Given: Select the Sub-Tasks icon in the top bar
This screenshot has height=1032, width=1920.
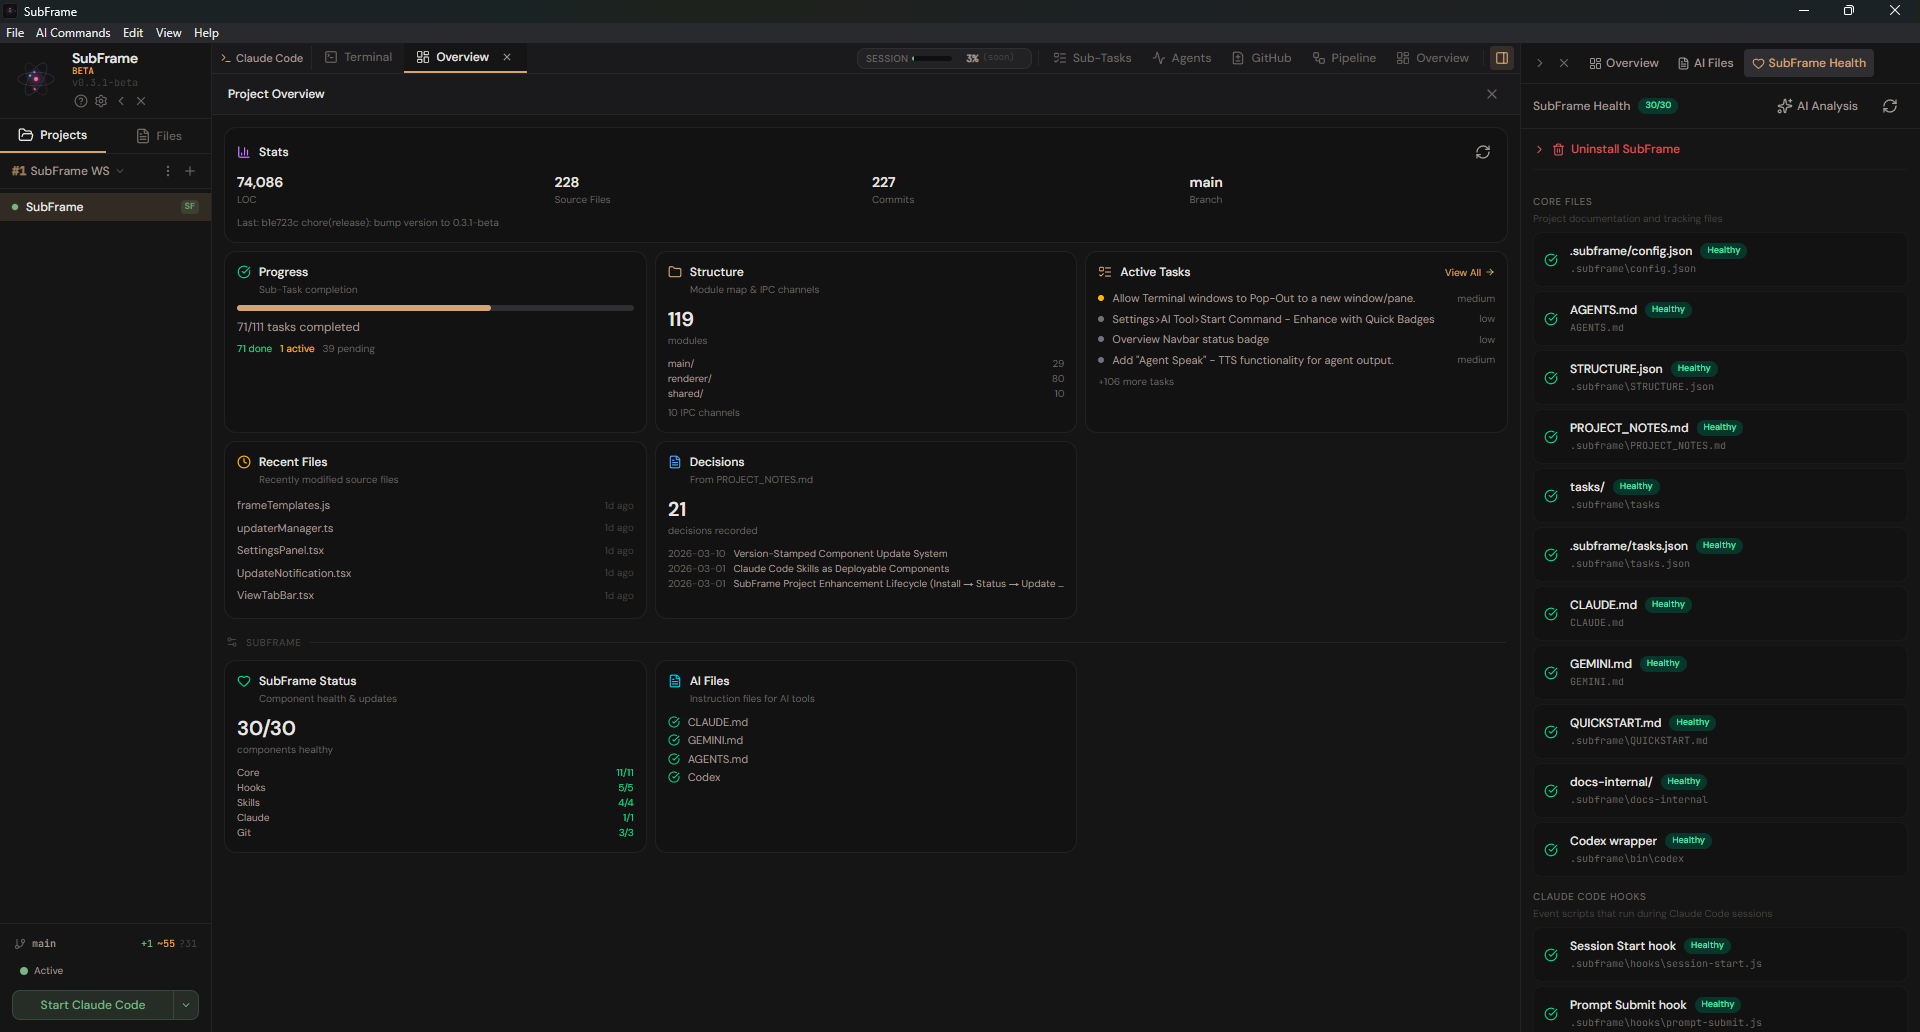Looking at the screenshot, I should click(x=1060, y=58).
